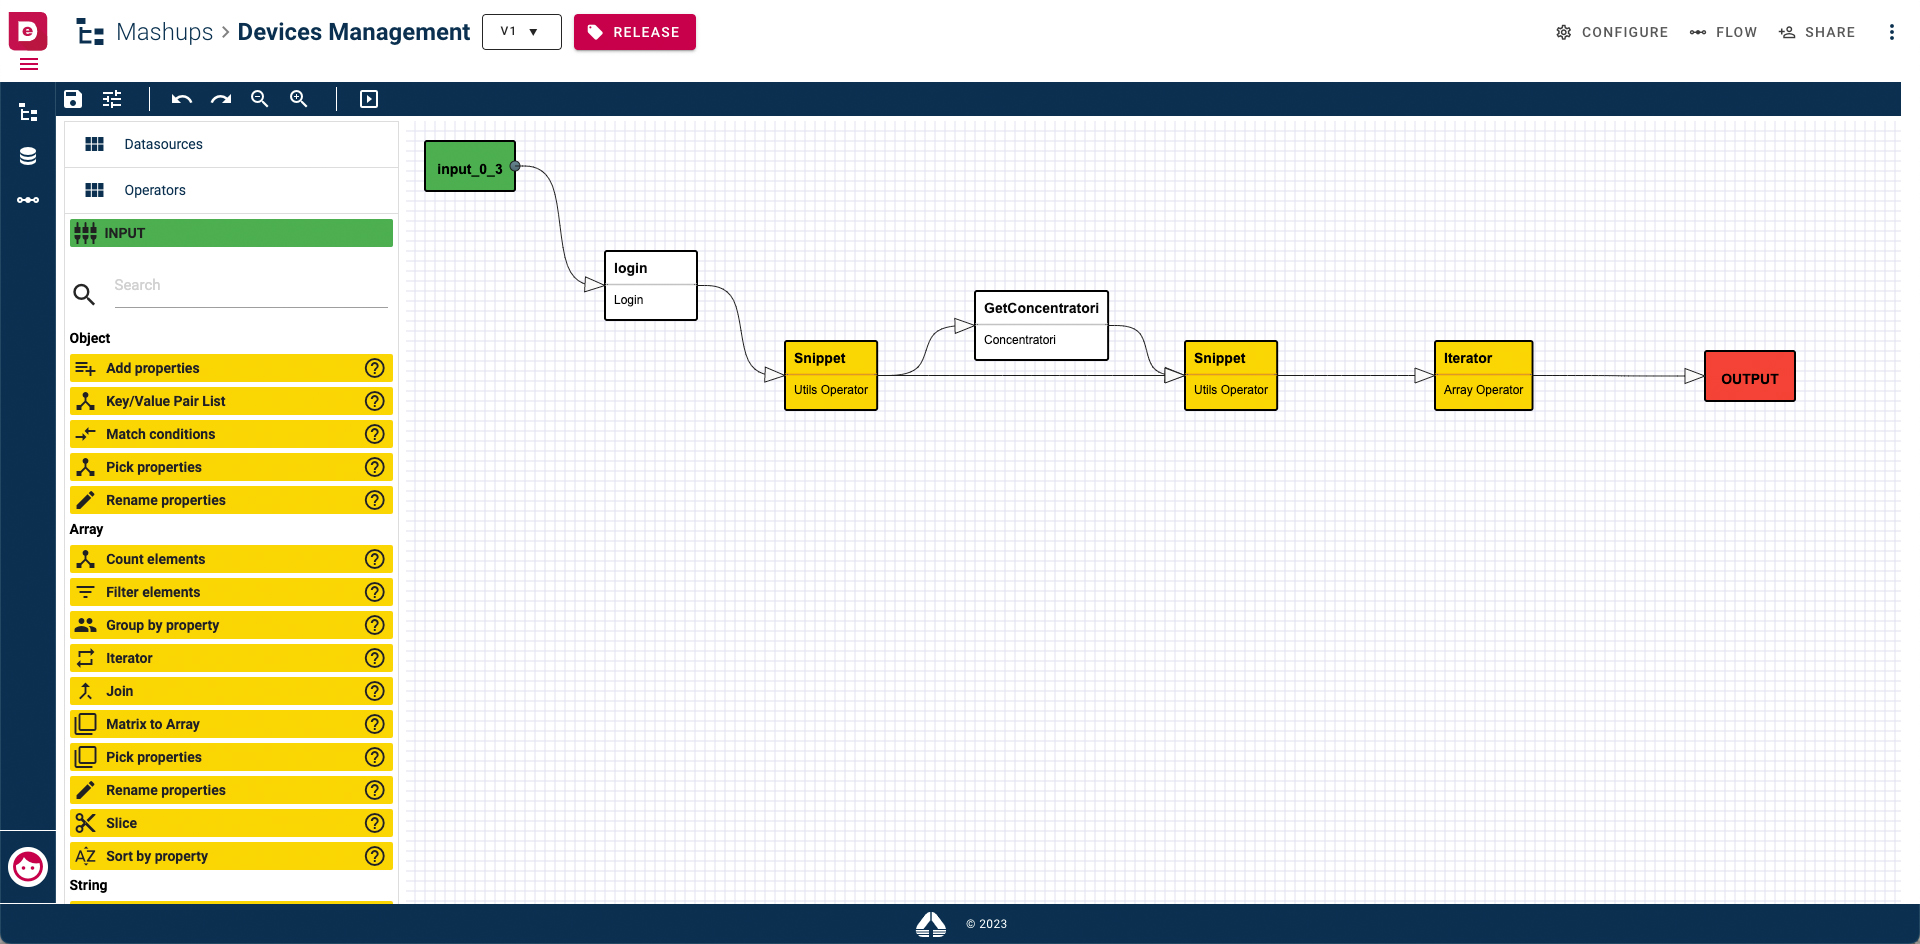The height and width of the screenshot is (944, 1920).
Task: Select the Slice operator
Action: [x=232, y=823]
